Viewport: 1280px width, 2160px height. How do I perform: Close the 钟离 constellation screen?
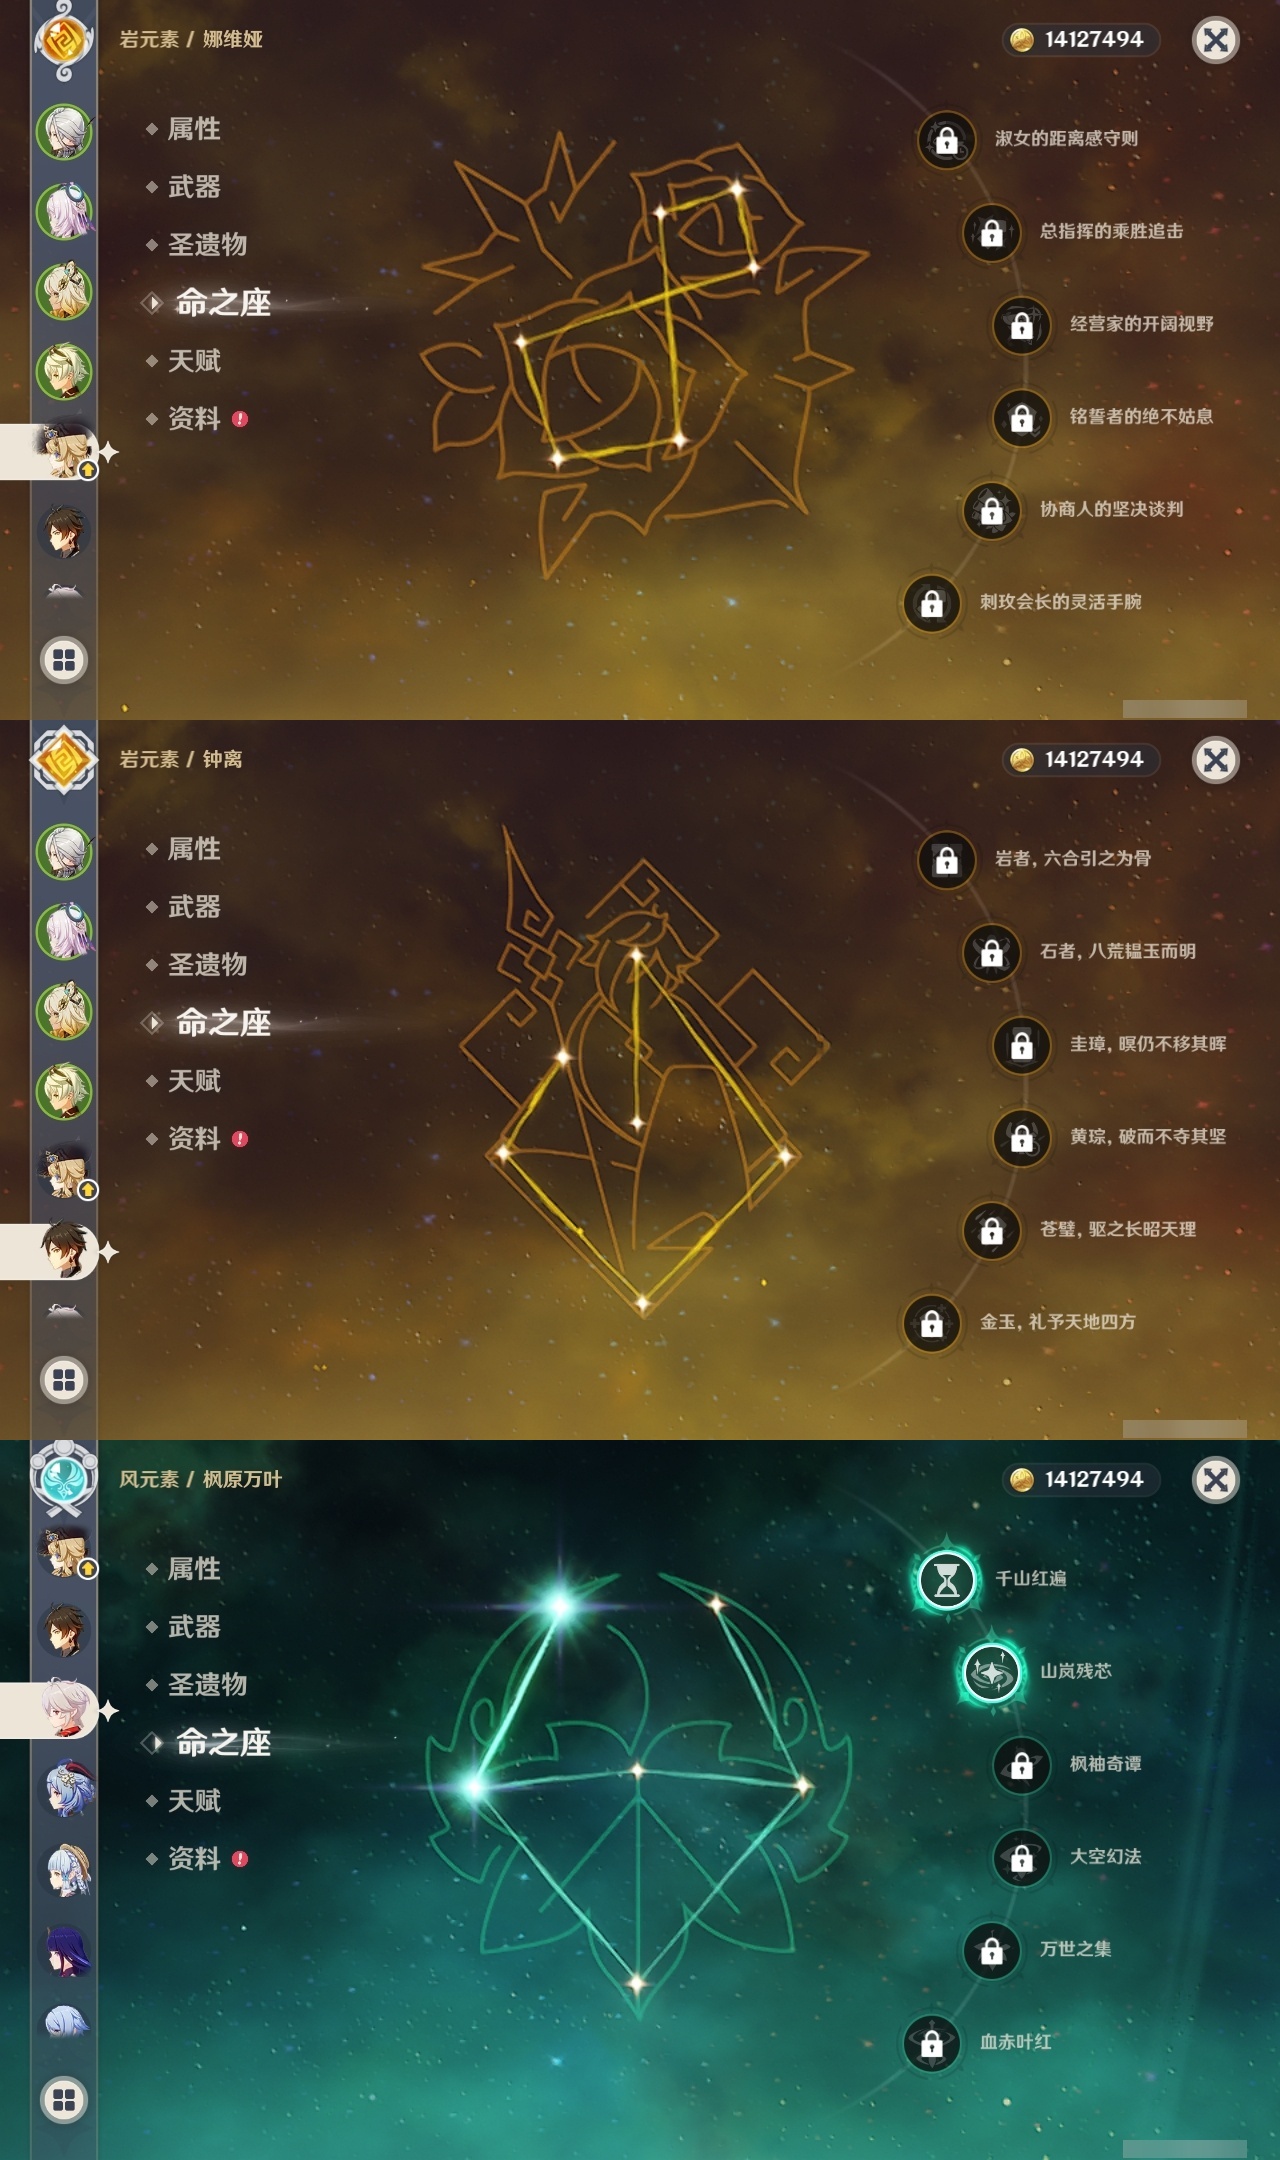coord(1216,760)
